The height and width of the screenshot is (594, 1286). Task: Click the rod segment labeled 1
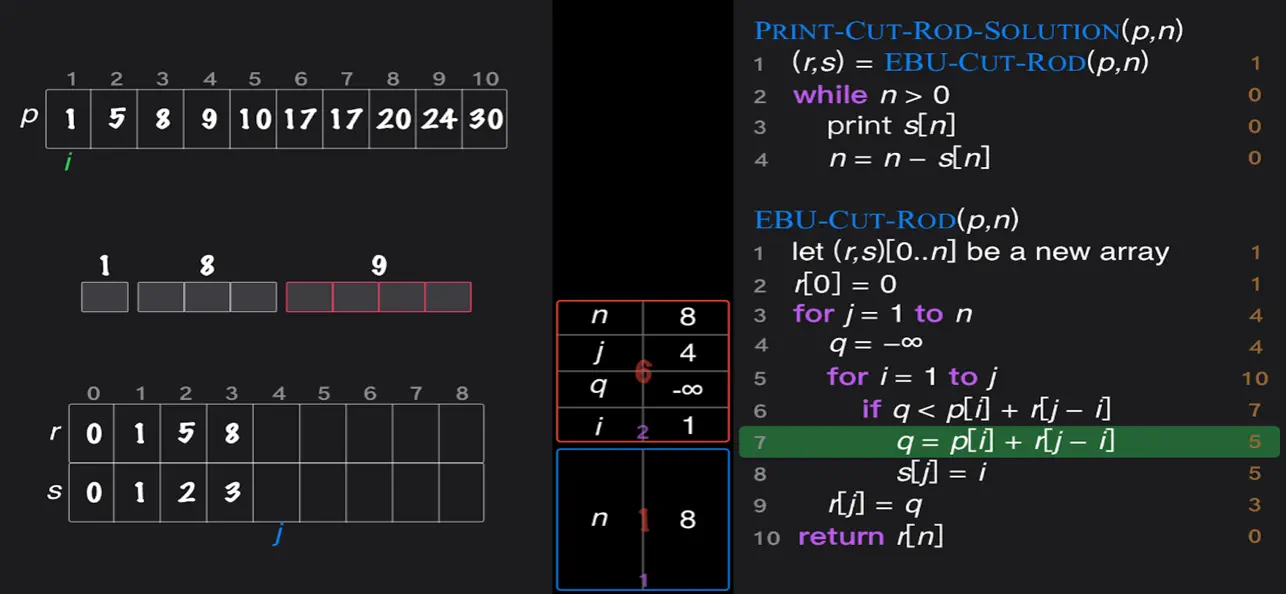[104, 294]
